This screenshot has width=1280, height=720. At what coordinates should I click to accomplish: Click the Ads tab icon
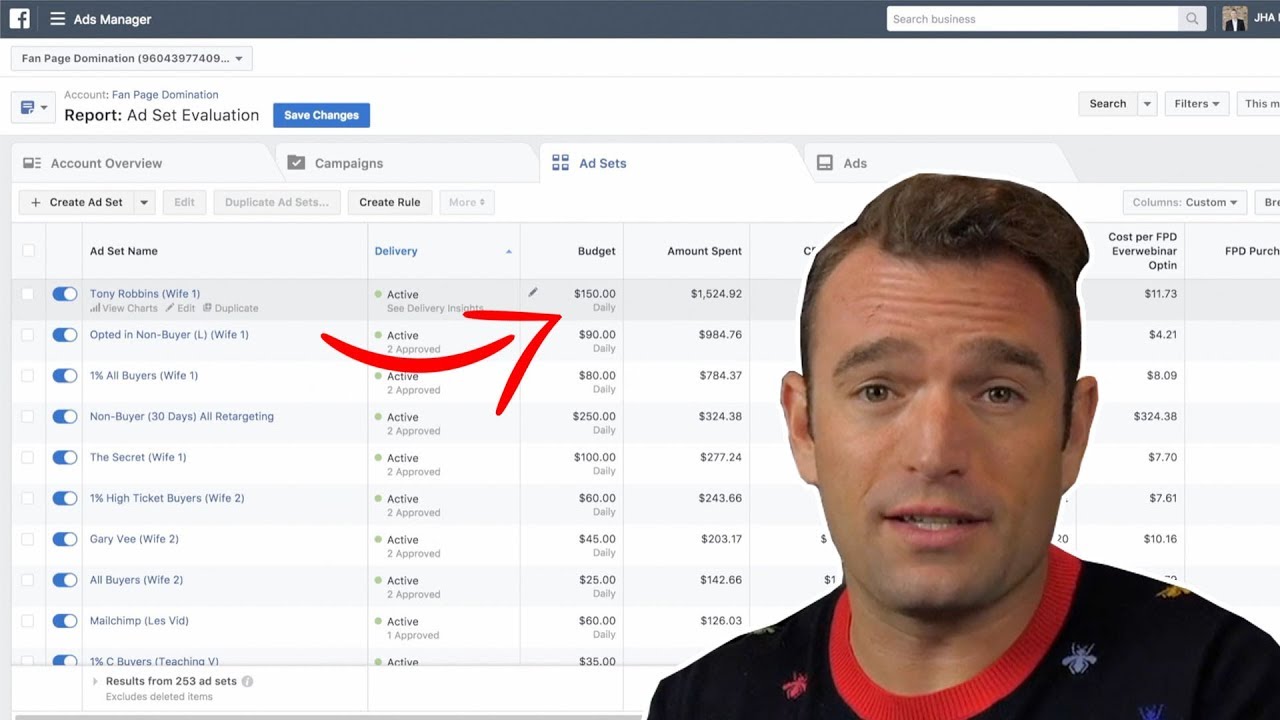(825, 163)
